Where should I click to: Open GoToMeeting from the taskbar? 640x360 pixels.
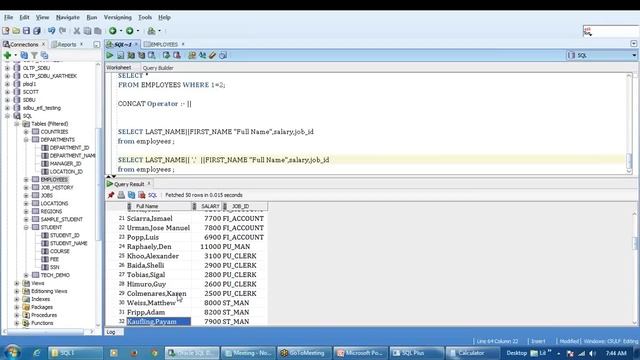click(x=304, y=353)
